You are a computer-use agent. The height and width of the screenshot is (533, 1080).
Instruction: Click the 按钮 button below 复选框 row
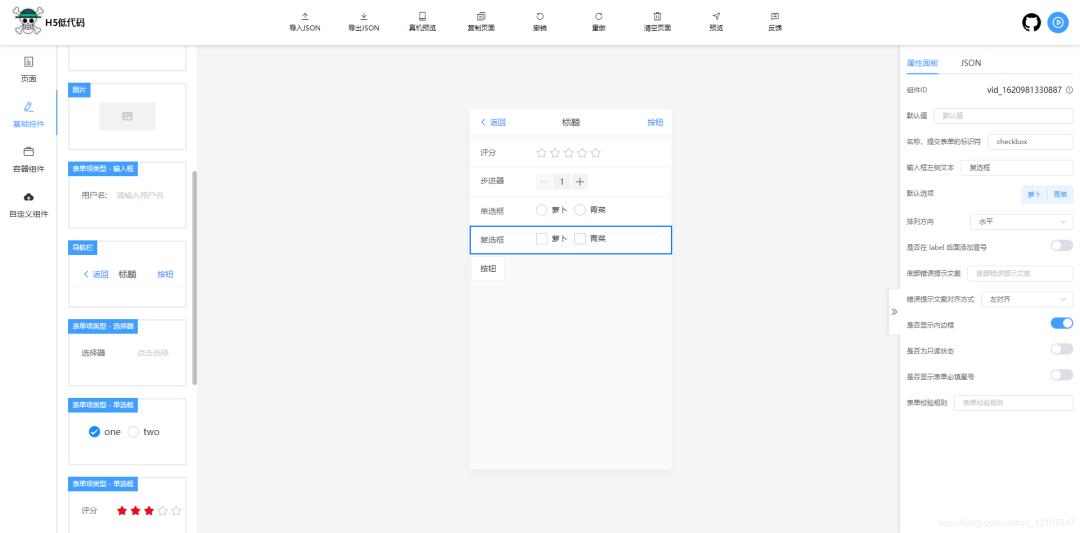tap(488, 269)
